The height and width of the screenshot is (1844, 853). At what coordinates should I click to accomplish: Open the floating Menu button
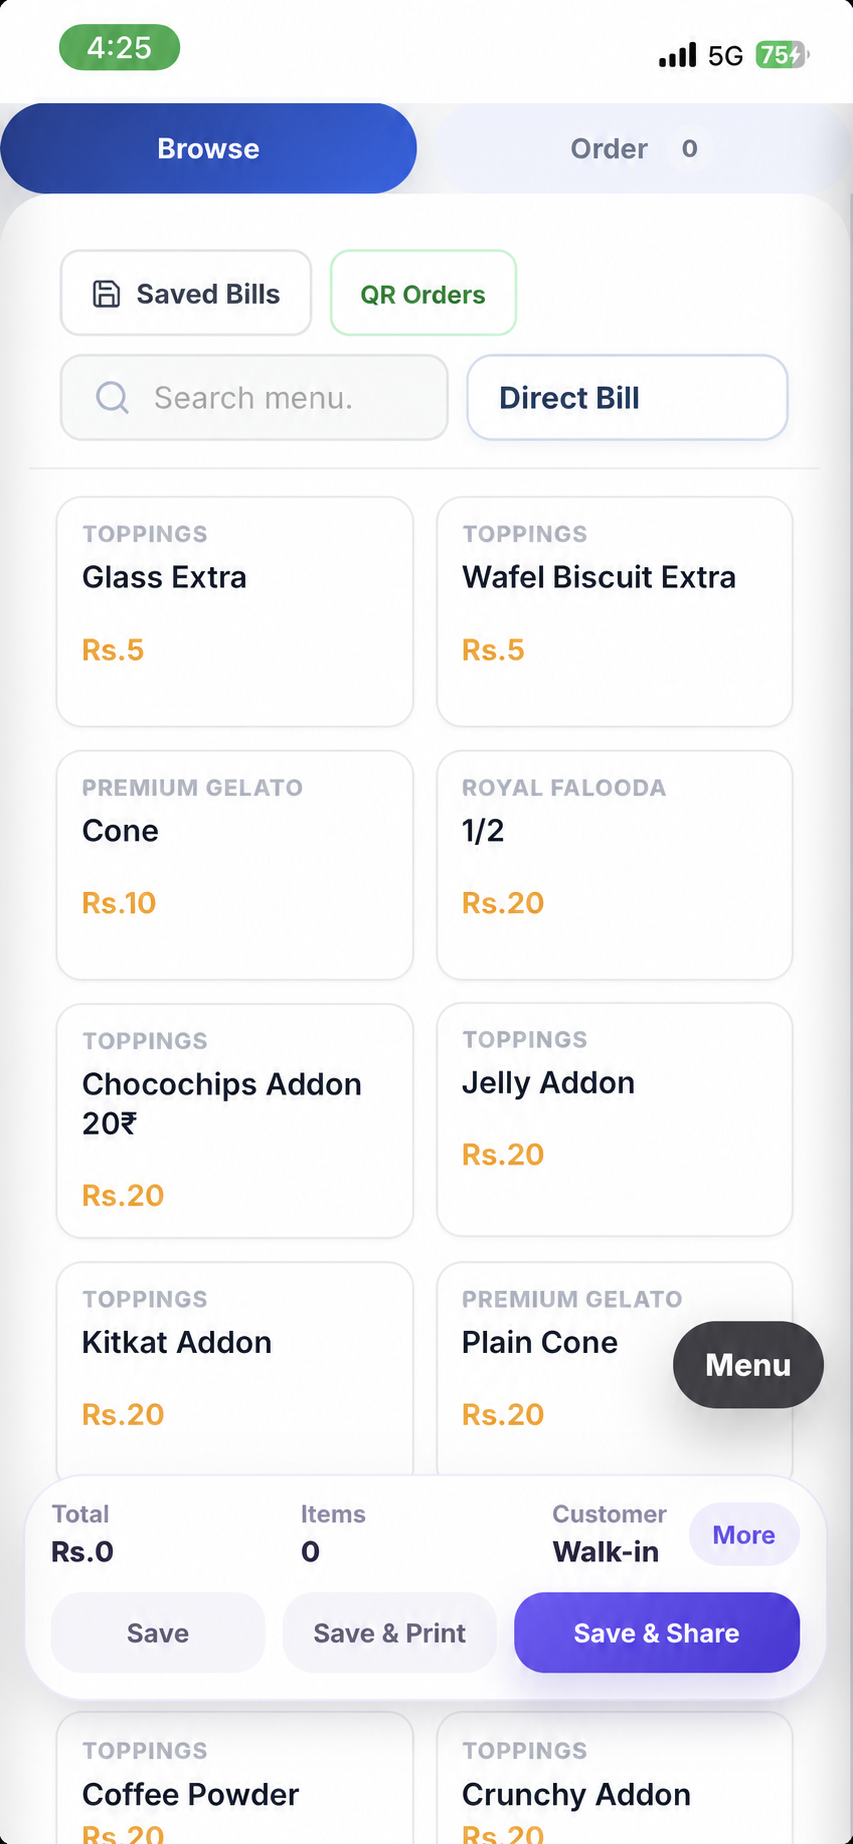pyautogui.click(x=748, y=1365)
